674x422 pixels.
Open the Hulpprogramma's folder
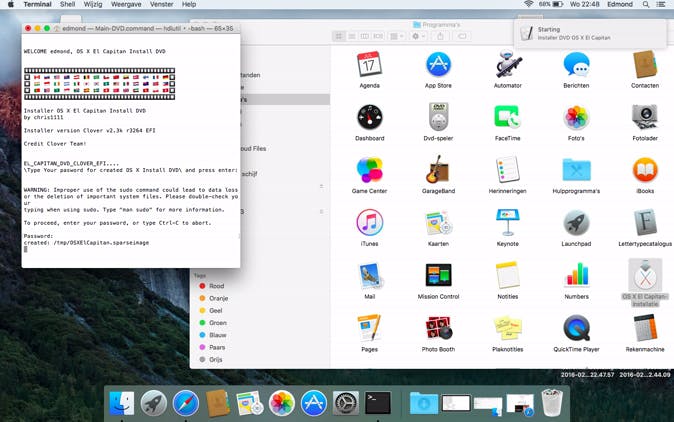coord(576,170)
